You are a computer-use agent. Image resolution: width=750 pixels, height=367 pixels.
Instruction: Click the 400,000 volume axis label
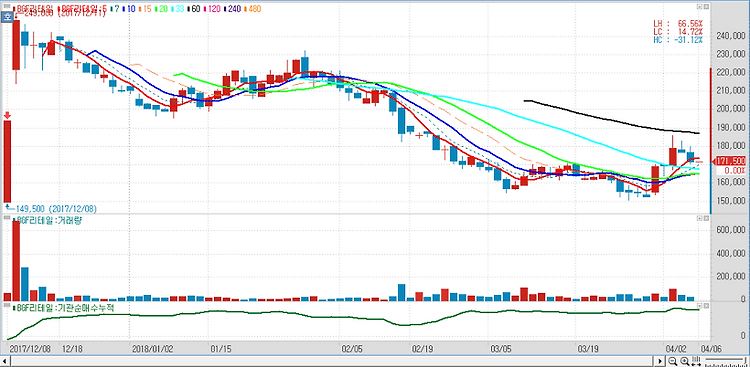click(x=732, y=254)
